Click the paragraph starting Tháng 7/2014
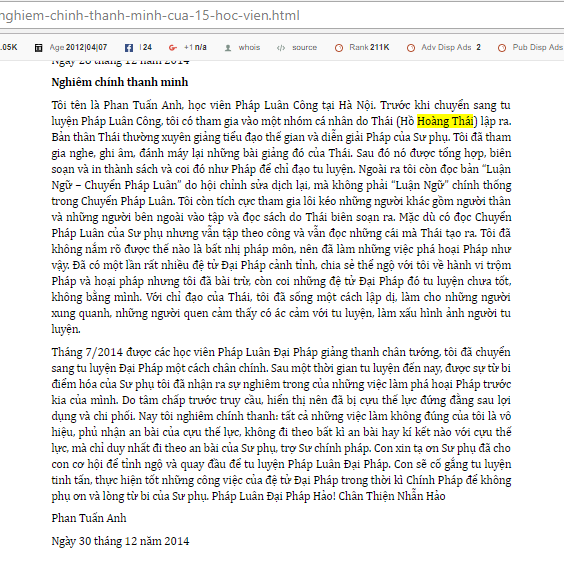Screen dimensions: 564x574 point(281,424)
